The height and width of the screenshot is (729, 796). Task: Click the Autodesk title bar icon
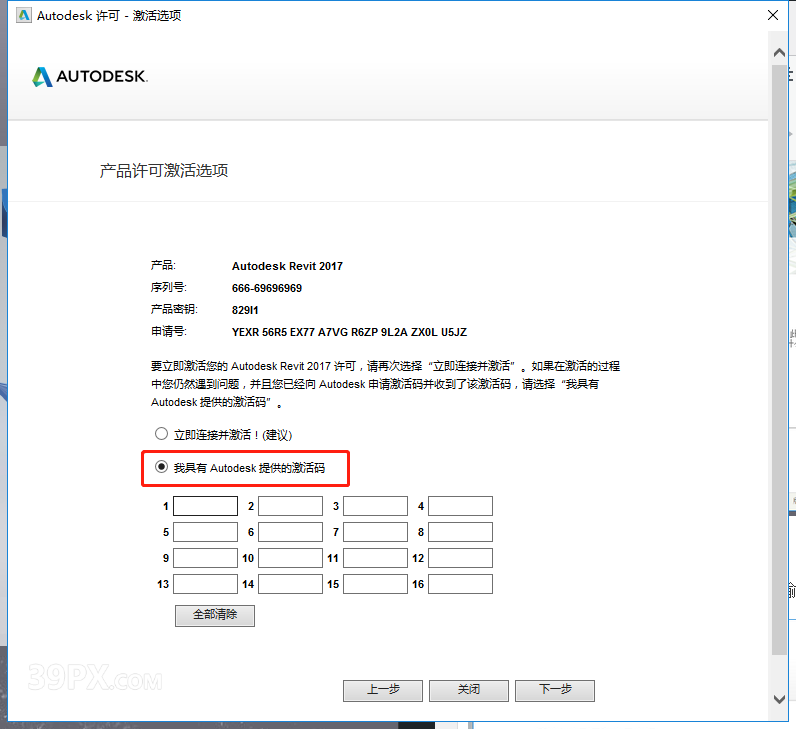point(24,15)
